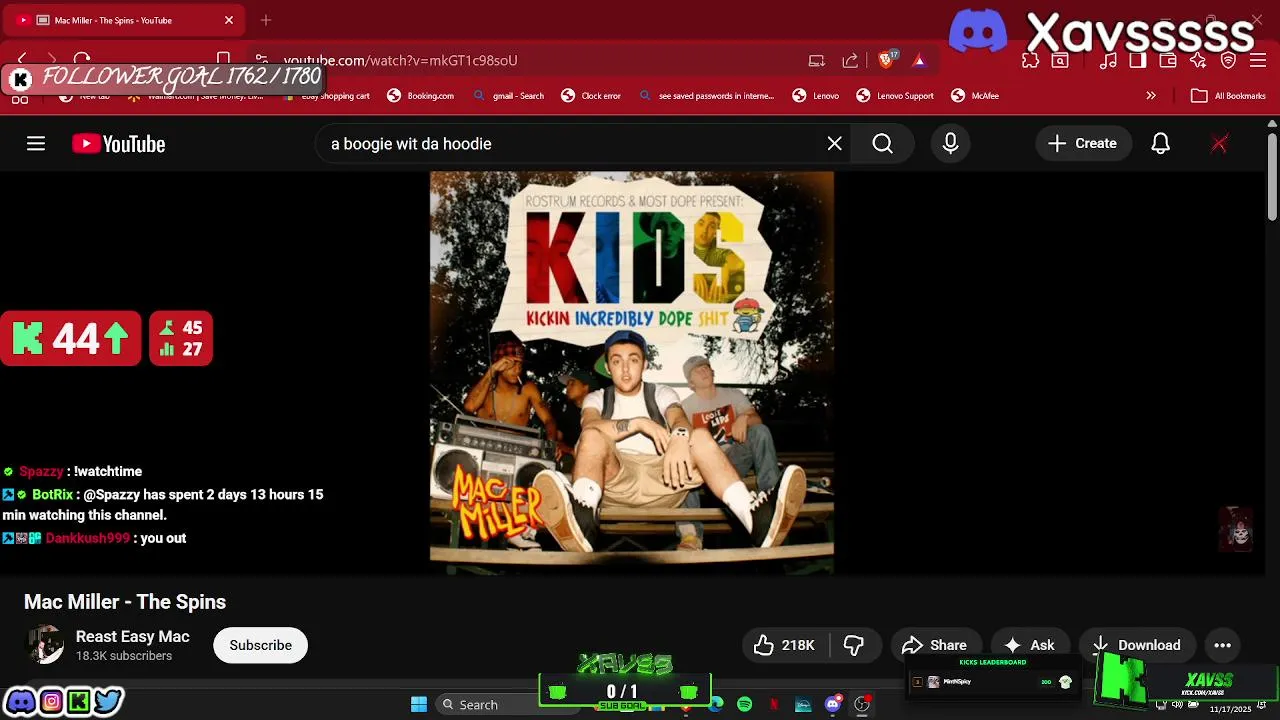The image size is (1280, 720).
Task: Click the K.I.D.S album cover video
Action: 632,372
